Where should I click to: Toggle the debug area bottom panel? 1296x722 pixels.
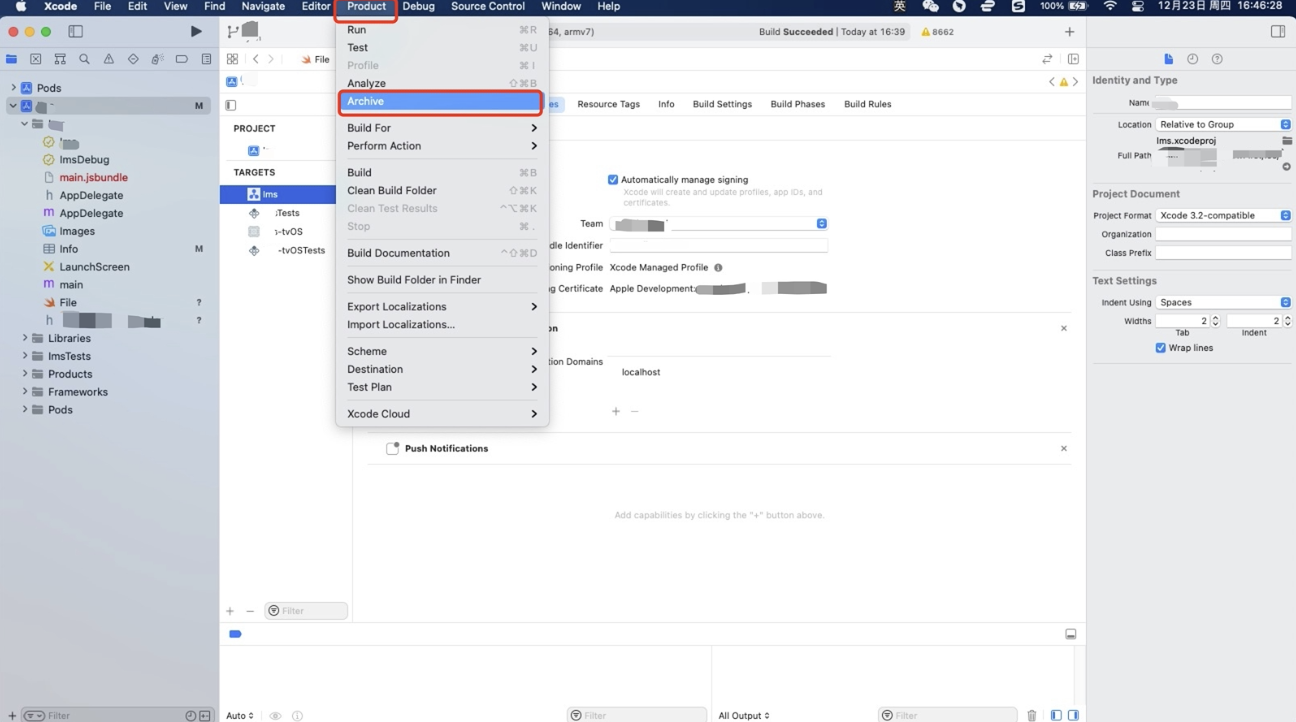(1070, 634)
